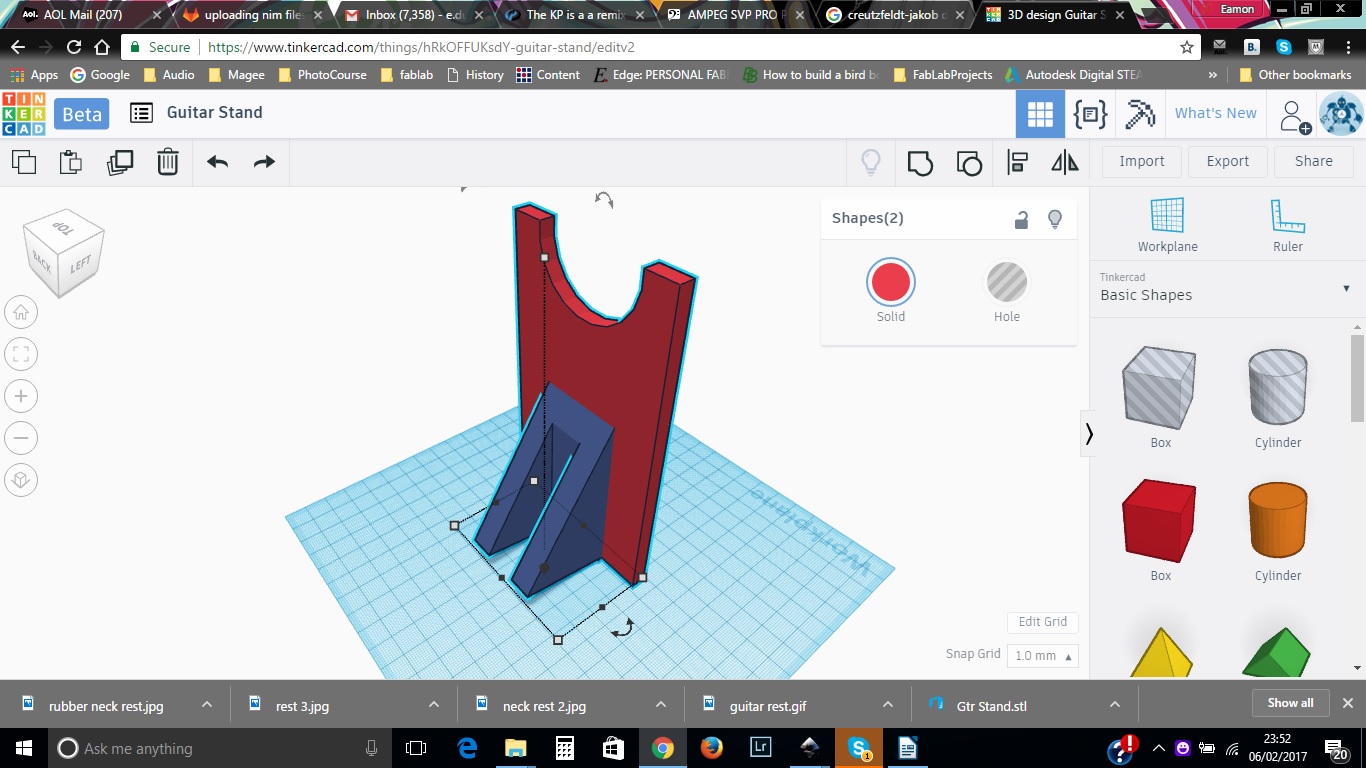Open the user profile avatar

pyautogui.click(x=1340, y=114)
